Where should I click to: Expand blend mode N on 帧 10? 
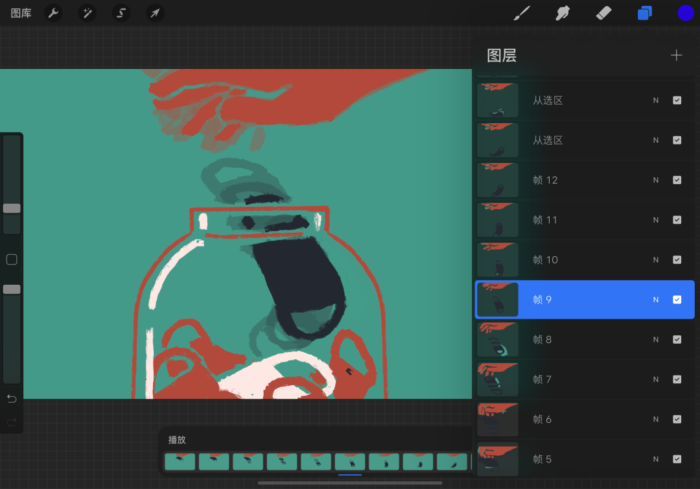[x=656, y=260]
